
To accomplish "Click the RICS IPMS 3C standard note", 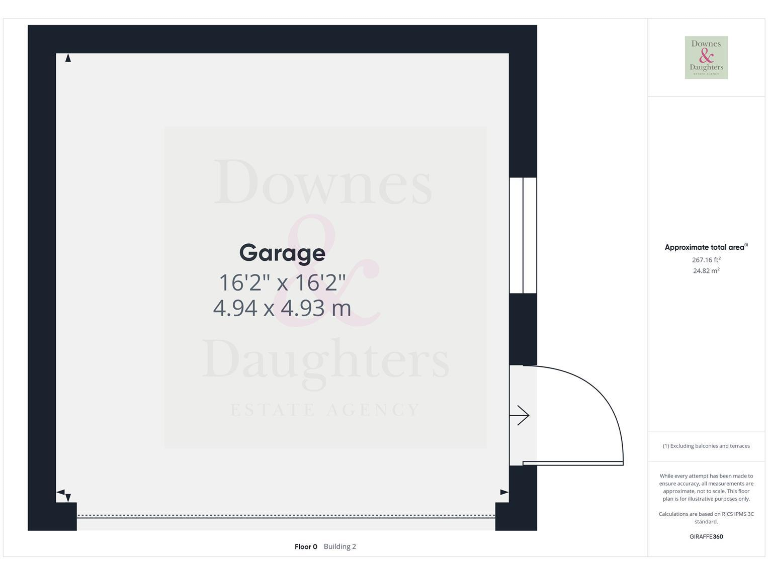I will [x=706, y=517].
